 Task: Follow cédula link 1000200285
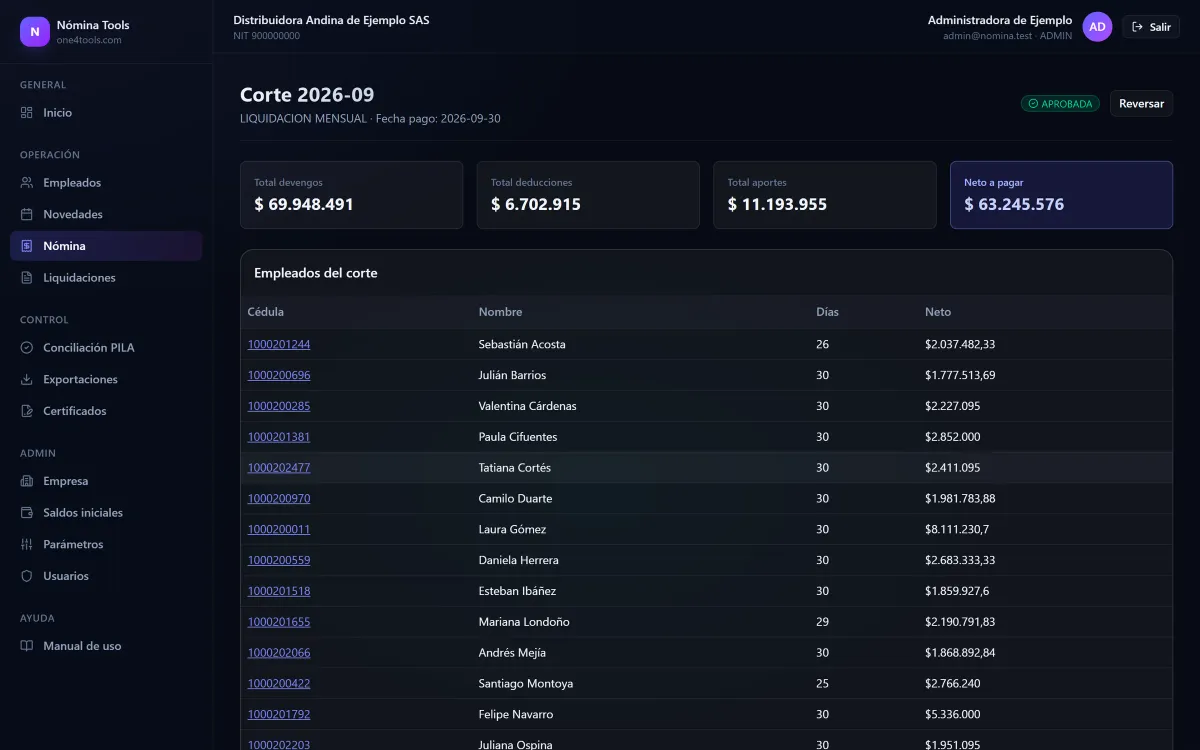[x=279, y=407]
